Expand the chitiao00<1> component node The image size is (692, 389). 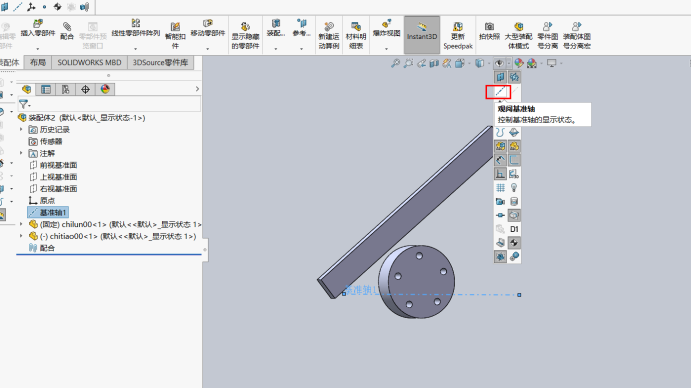click(21, 236)
